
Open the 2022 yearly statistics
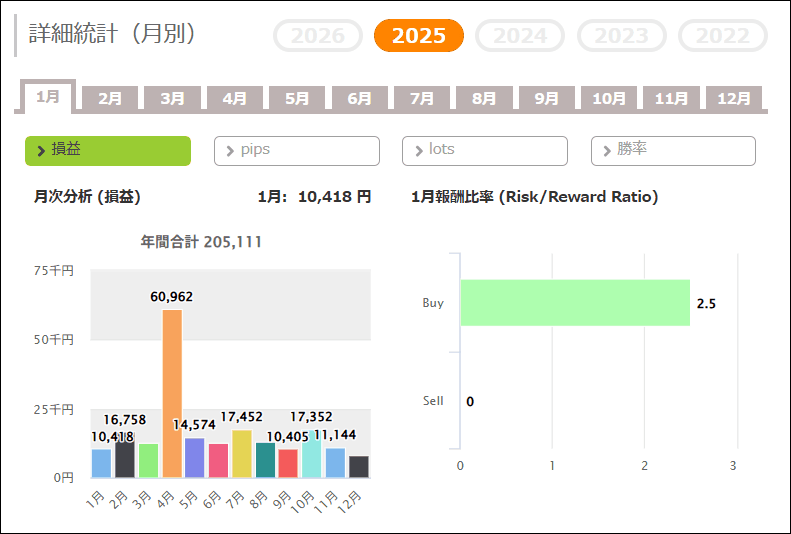[722, 36]
